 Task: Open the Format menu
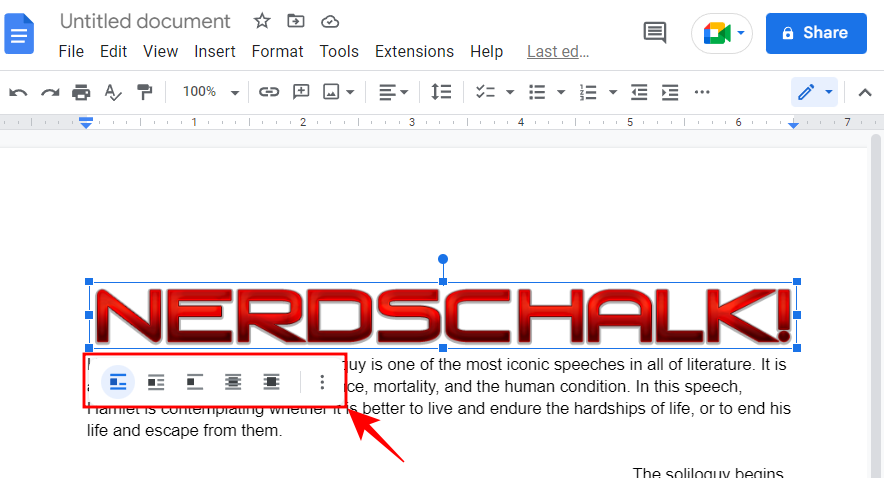click(277, 51)
